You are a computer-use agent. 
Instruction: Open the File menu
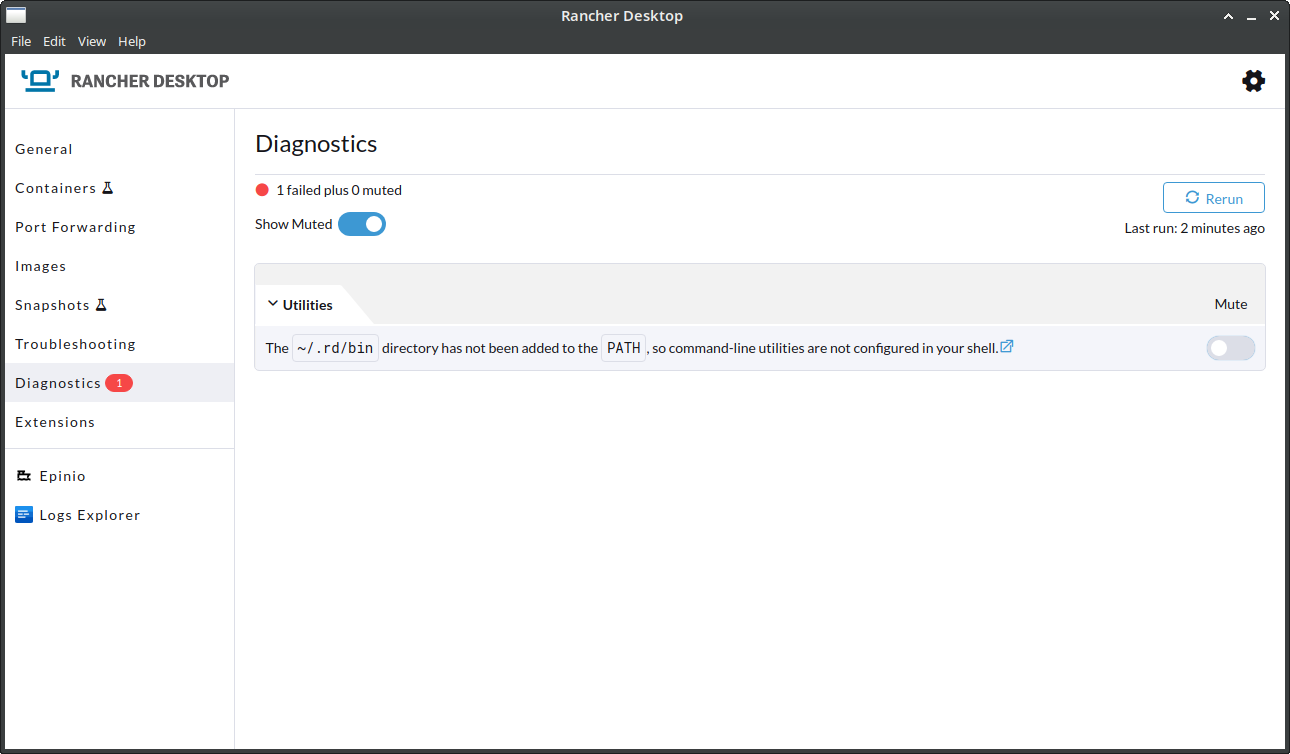(x=21, y=41)
